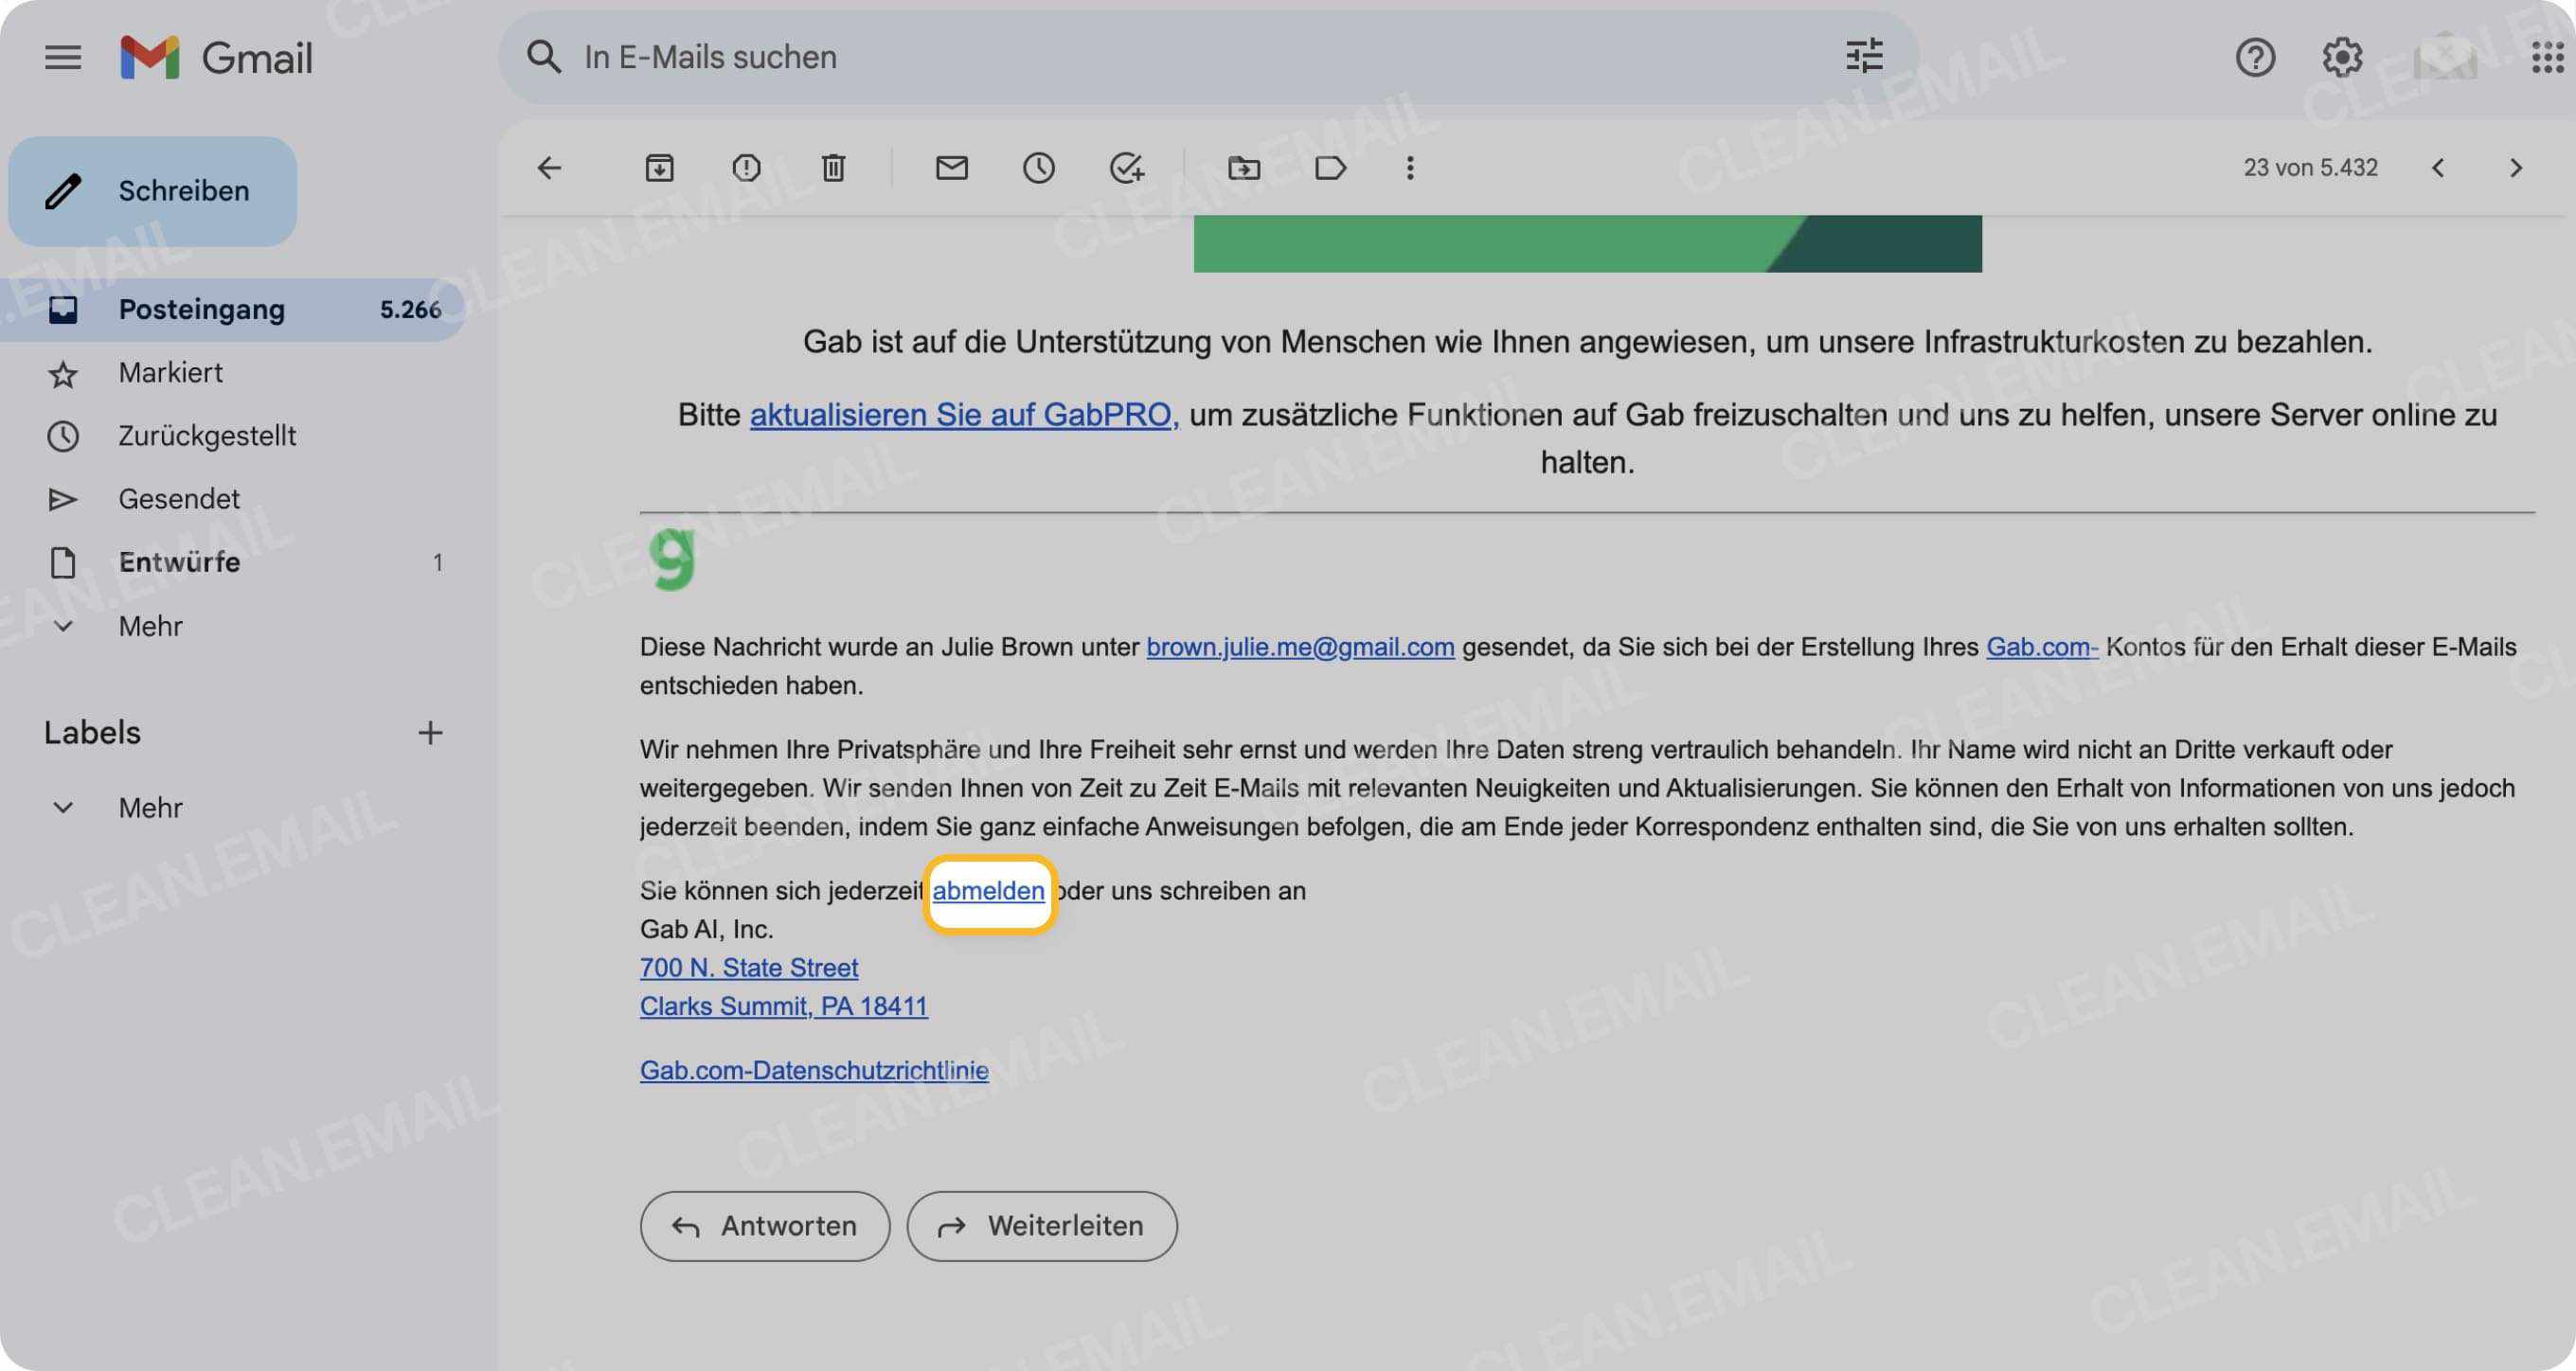Report this email as spam
2576x1371 pixels.
pos(745,167)
